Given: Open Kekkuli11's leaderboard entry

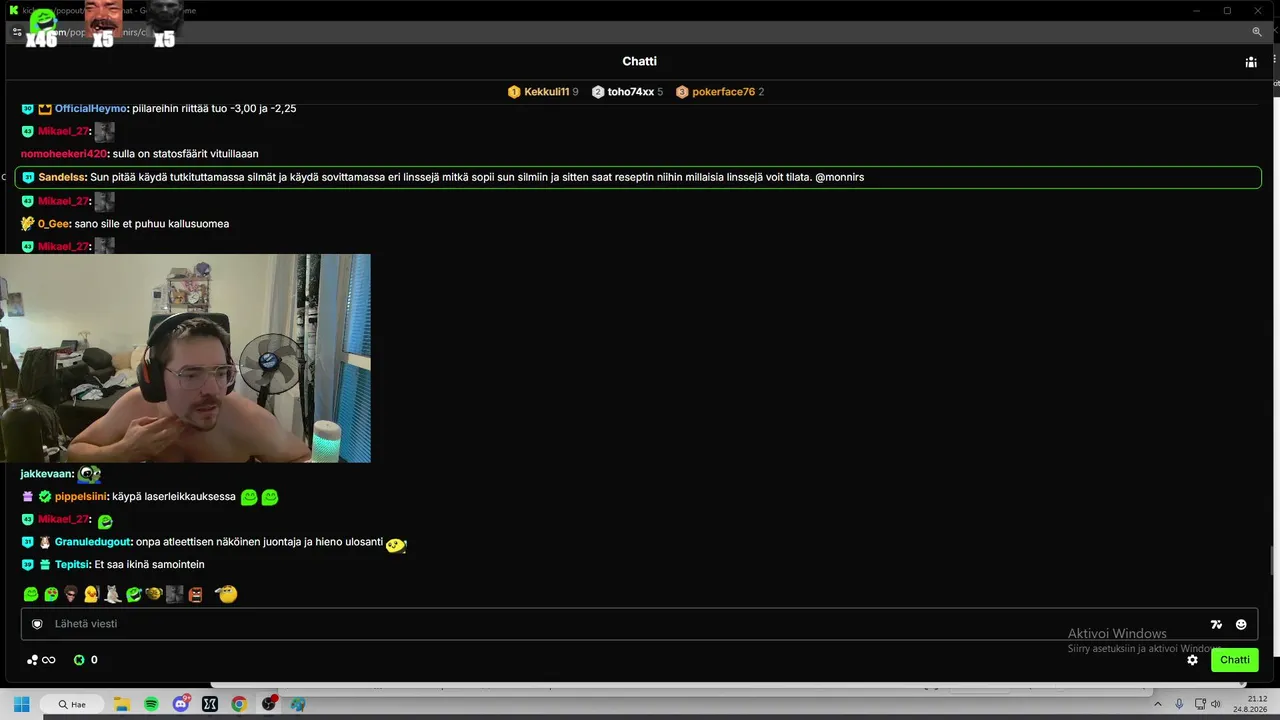Looking at the screenshot, I should pos(543,92).
